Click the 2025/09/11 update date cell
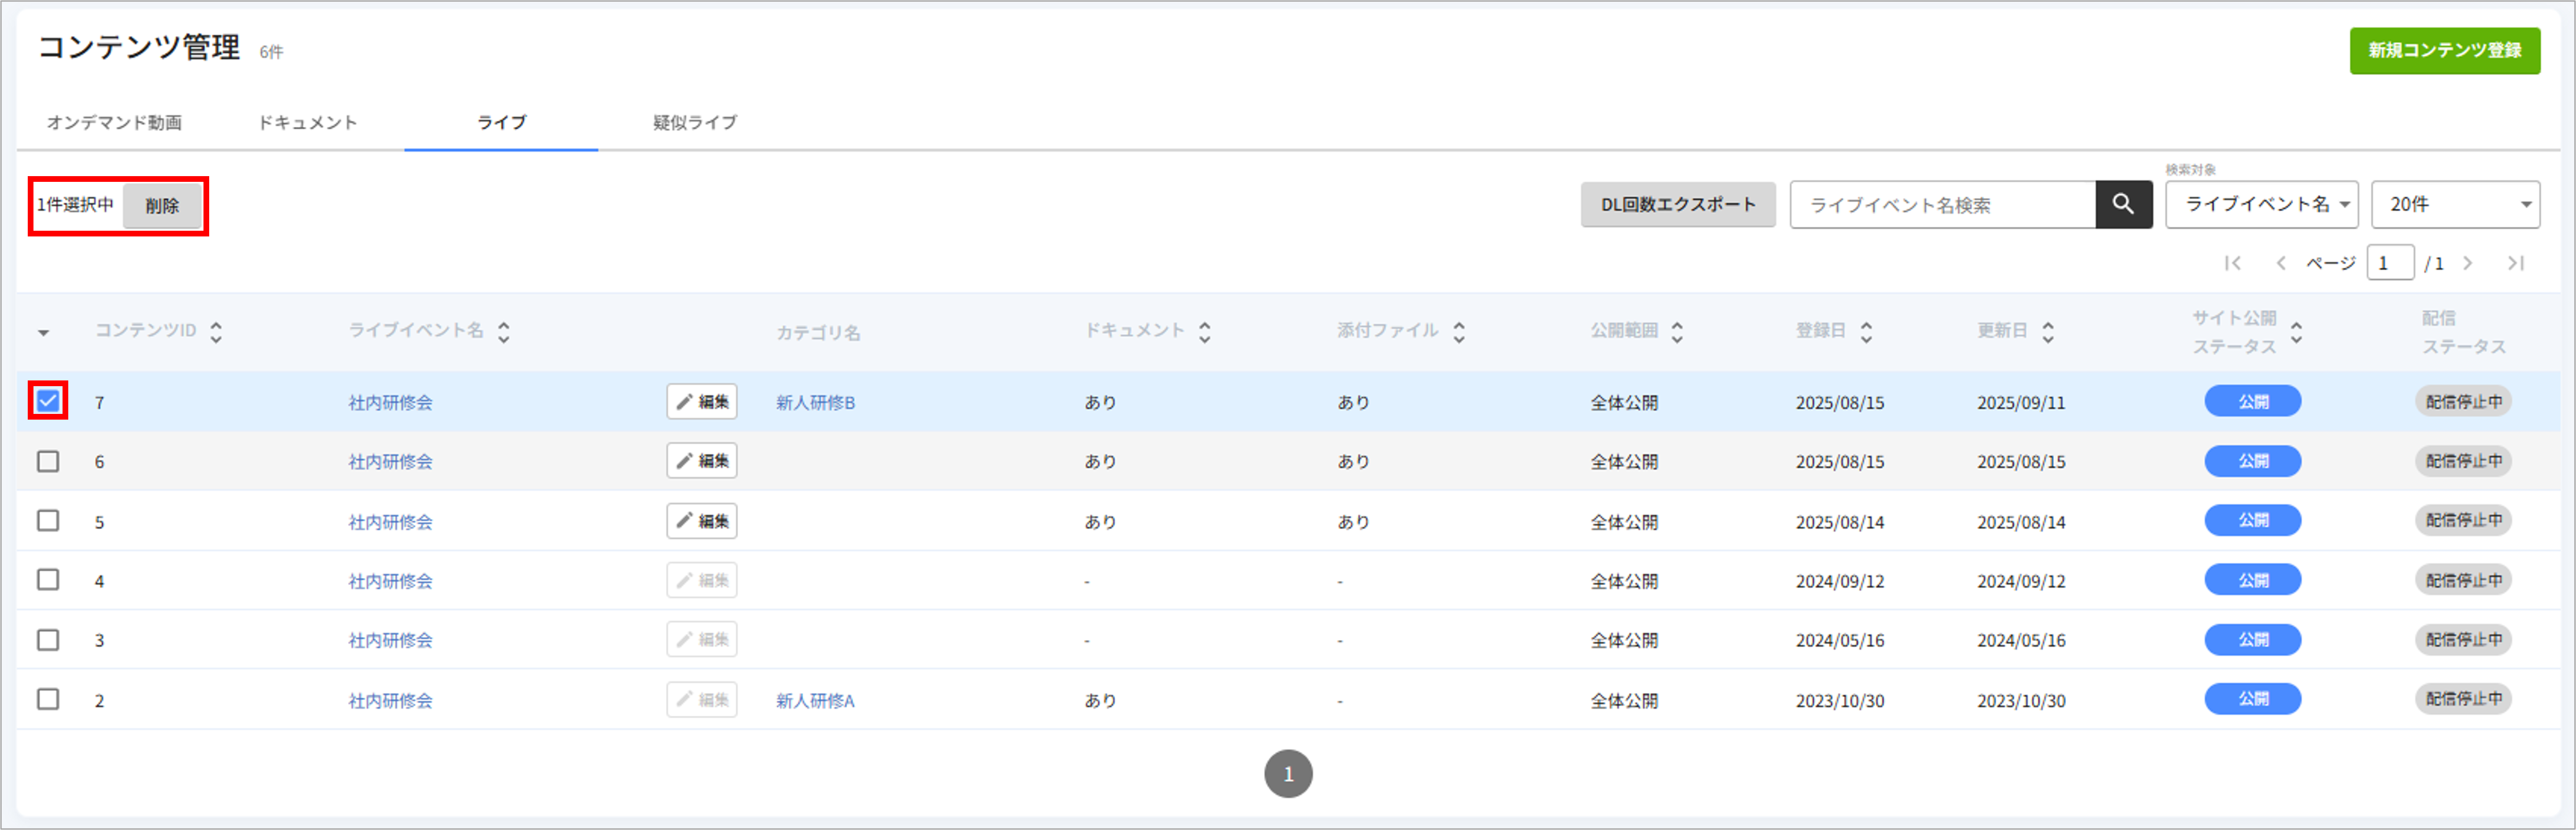Image resolution: width=2576 pixels, height=830 pixels. pyautogui.click(x=2021, y=403)
